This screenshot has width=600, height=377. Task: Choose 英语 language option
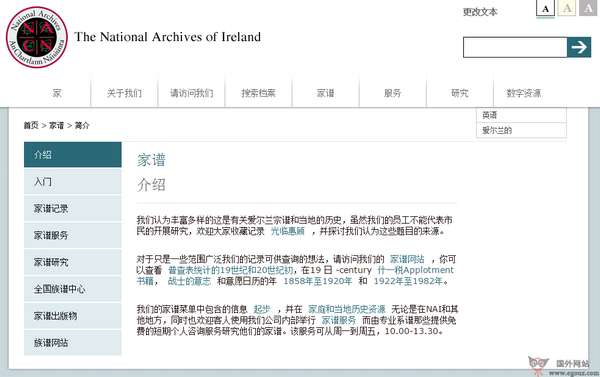521,115
